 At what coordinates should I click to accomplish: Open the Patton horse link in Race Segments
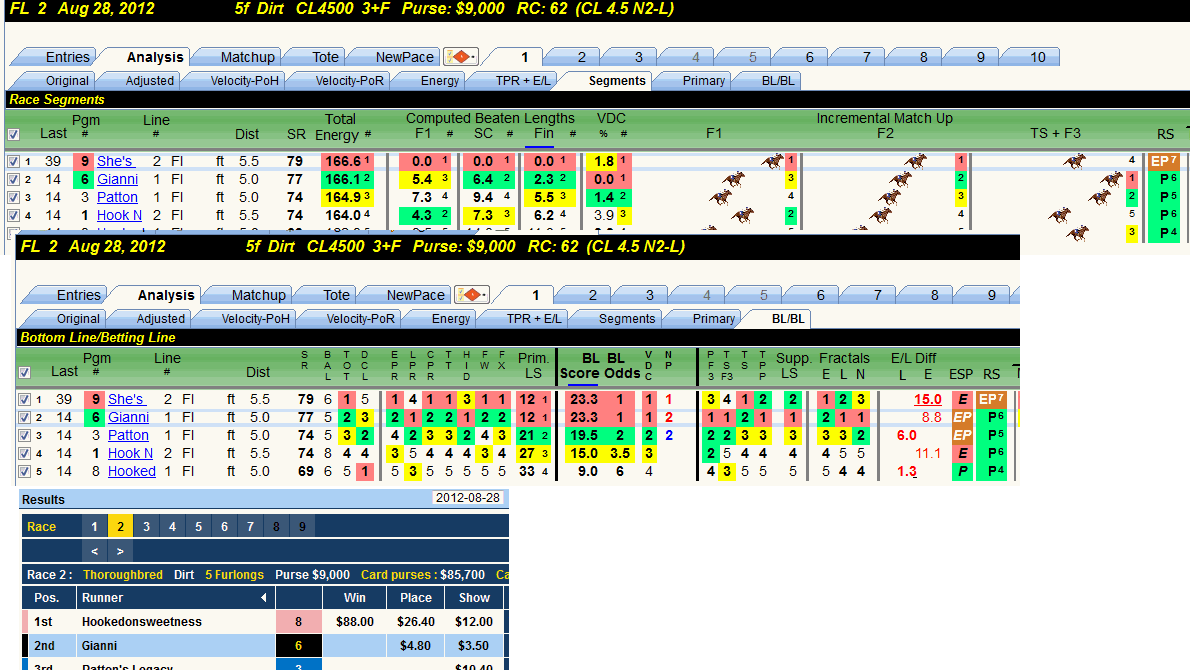point(118,197)
